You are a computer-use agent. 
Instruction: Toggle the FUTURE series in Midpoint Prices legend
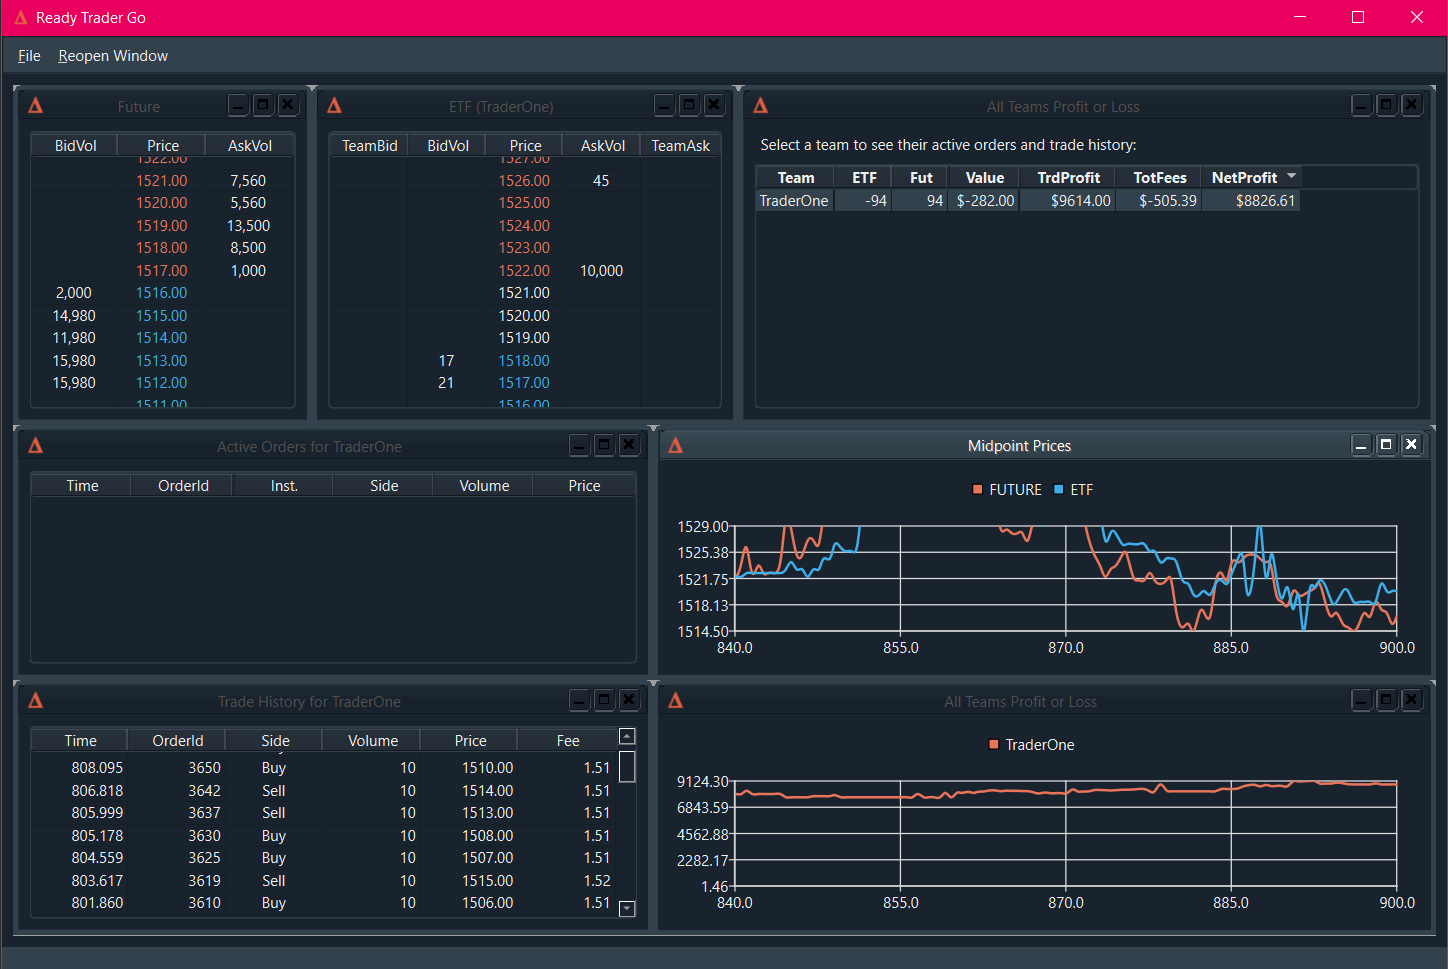(1014, 490)
